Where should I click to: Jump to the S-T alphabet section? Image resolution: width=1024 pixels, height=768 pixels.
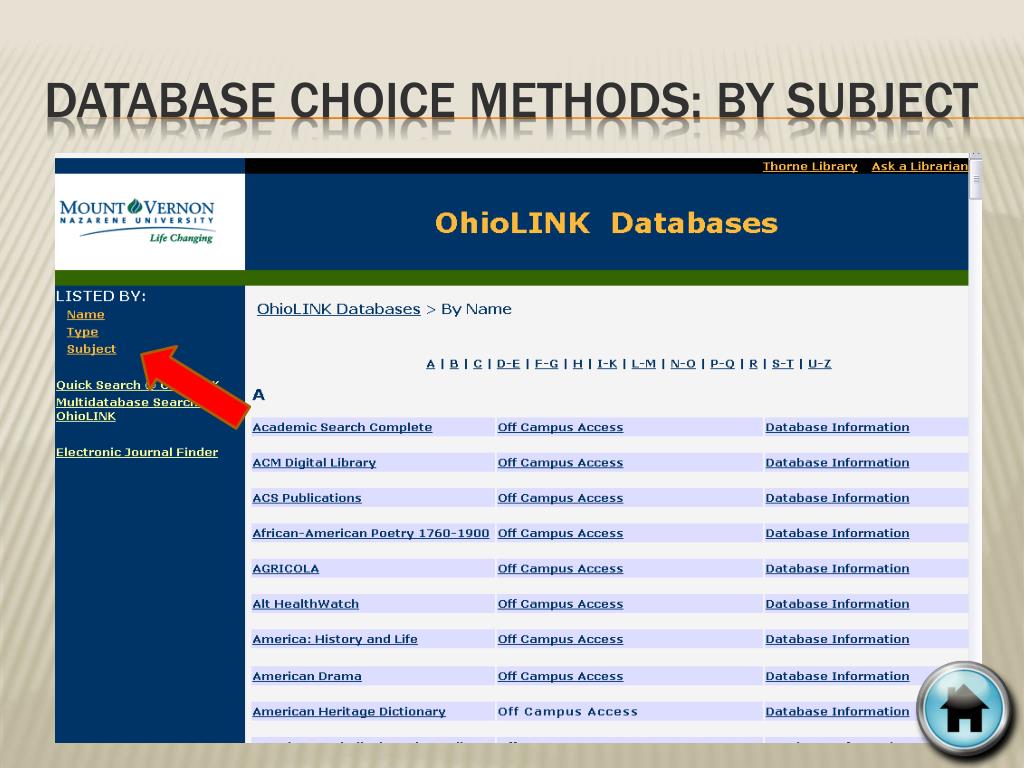tap(782, 364)
